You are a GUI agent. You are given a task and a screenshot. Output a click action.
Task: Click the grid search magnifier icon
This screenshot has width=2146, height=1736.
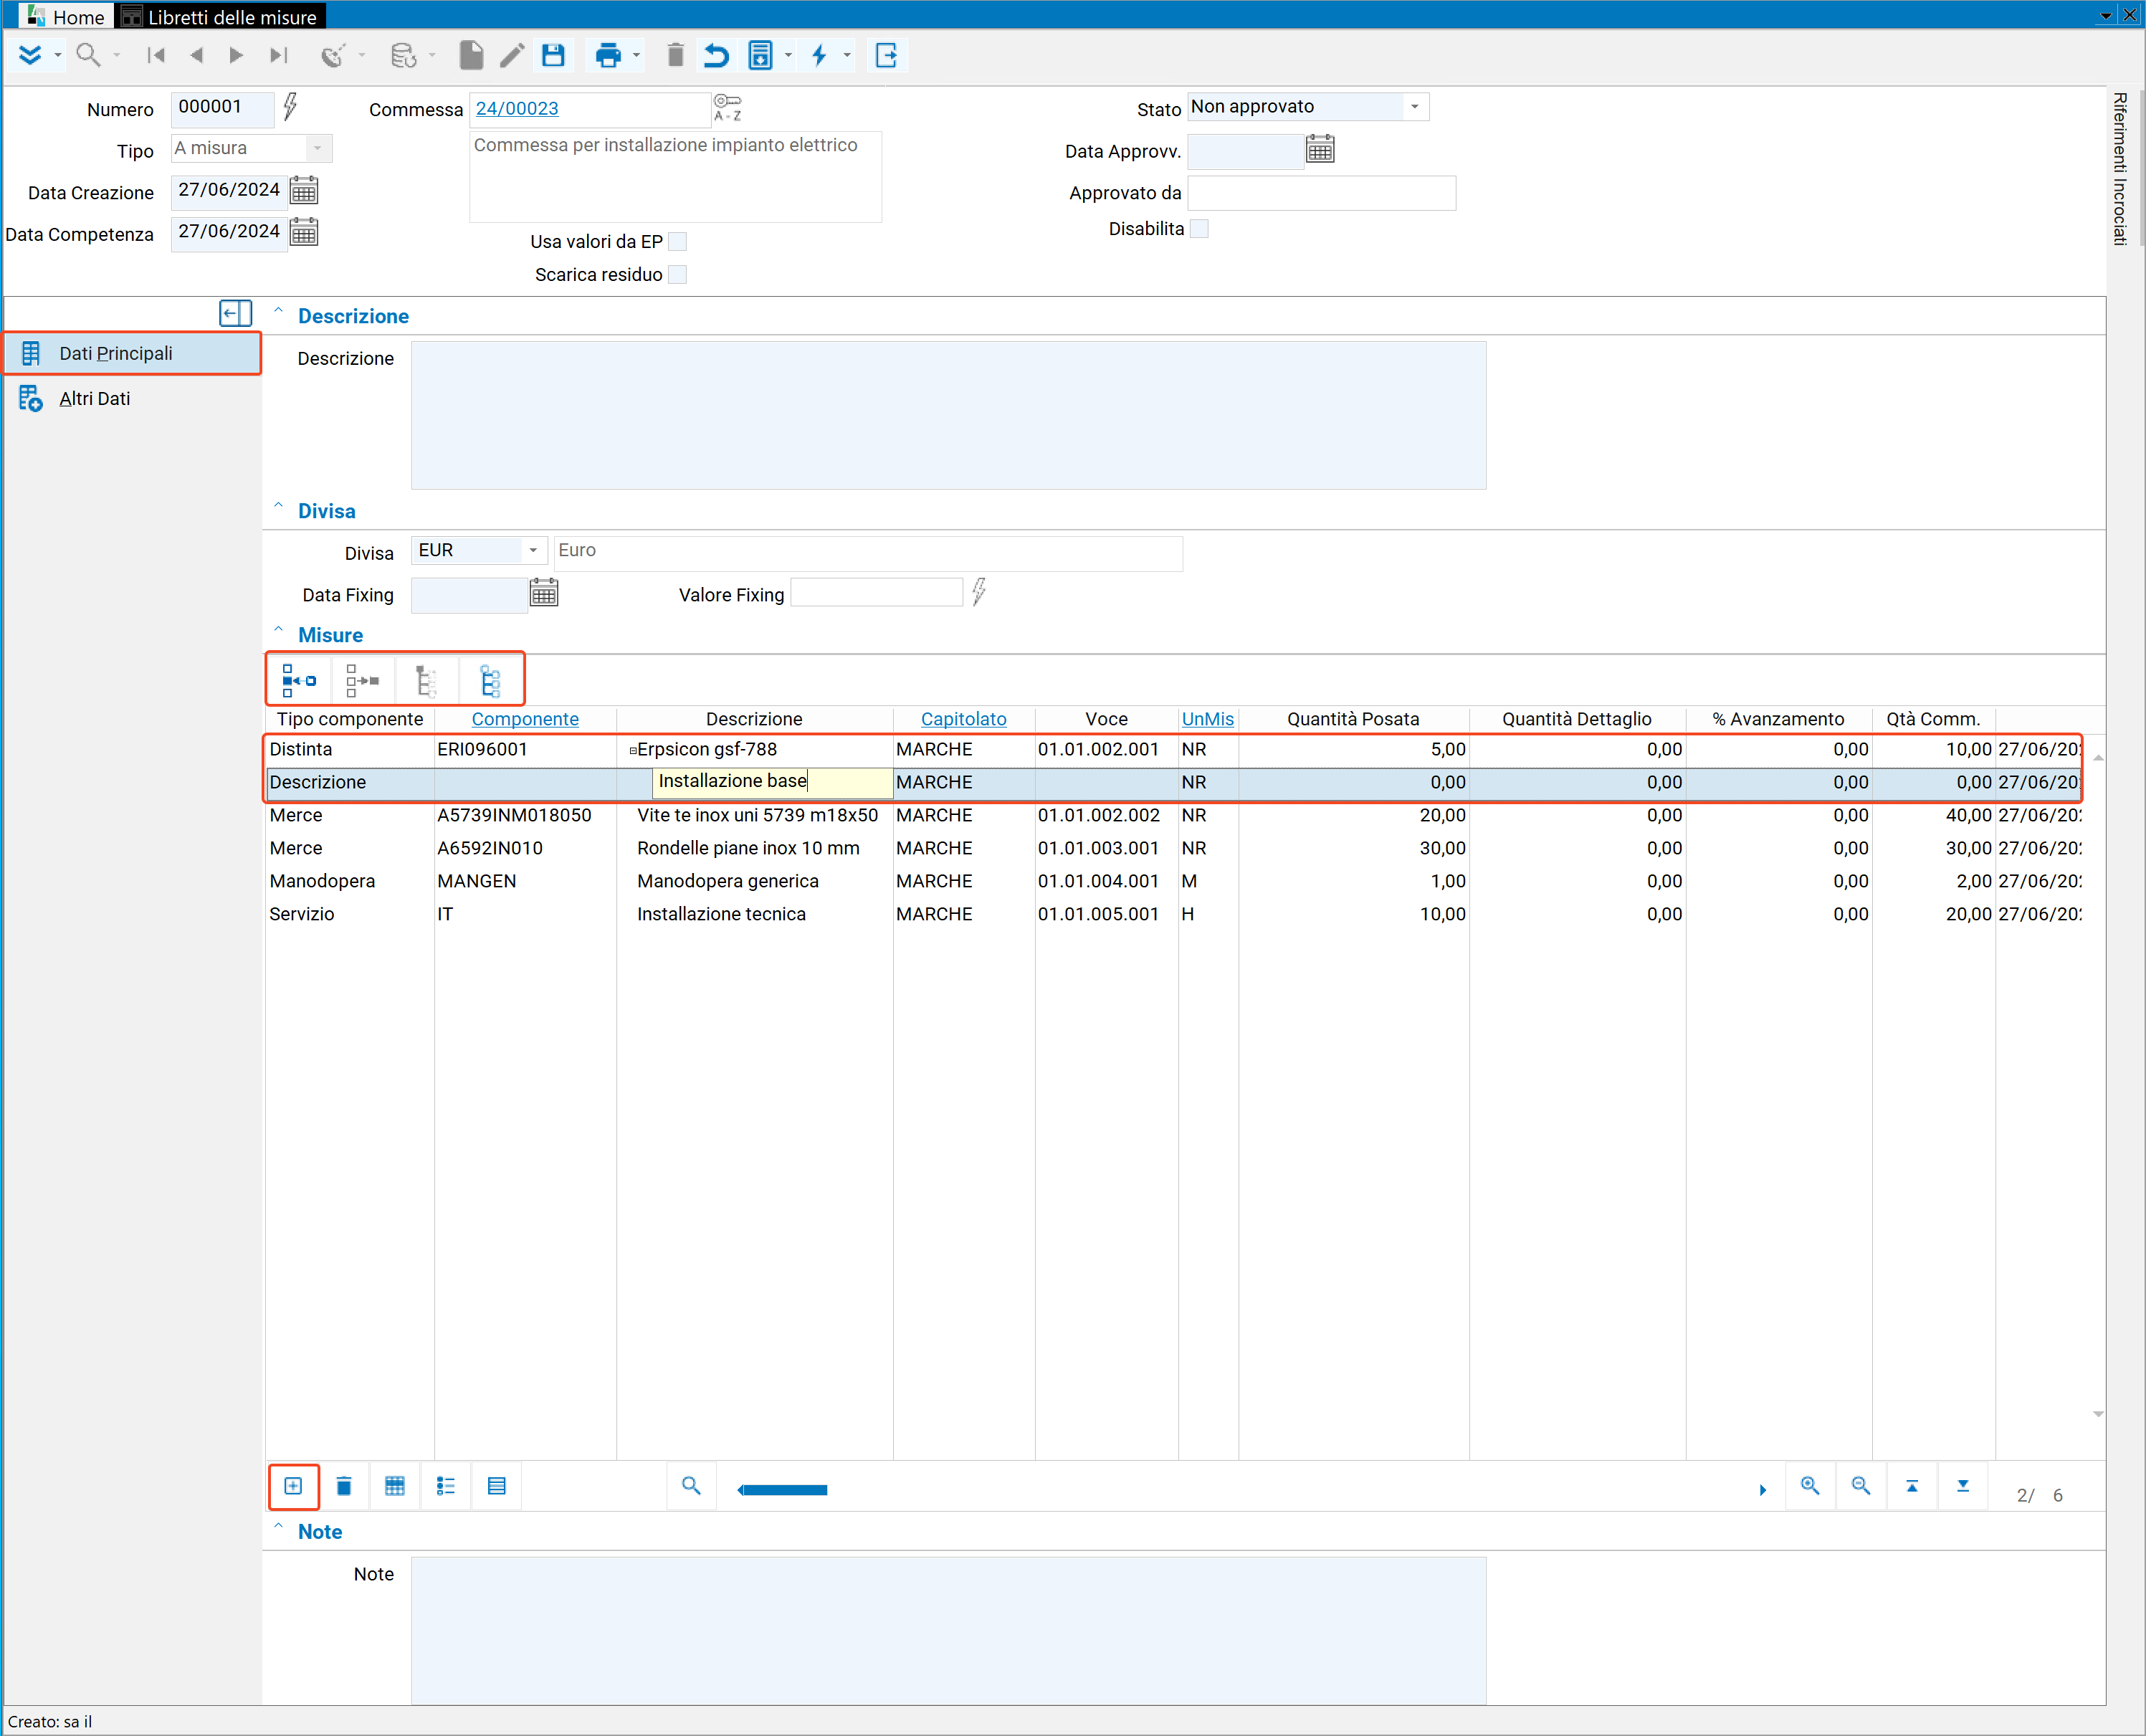(691, 1486)
